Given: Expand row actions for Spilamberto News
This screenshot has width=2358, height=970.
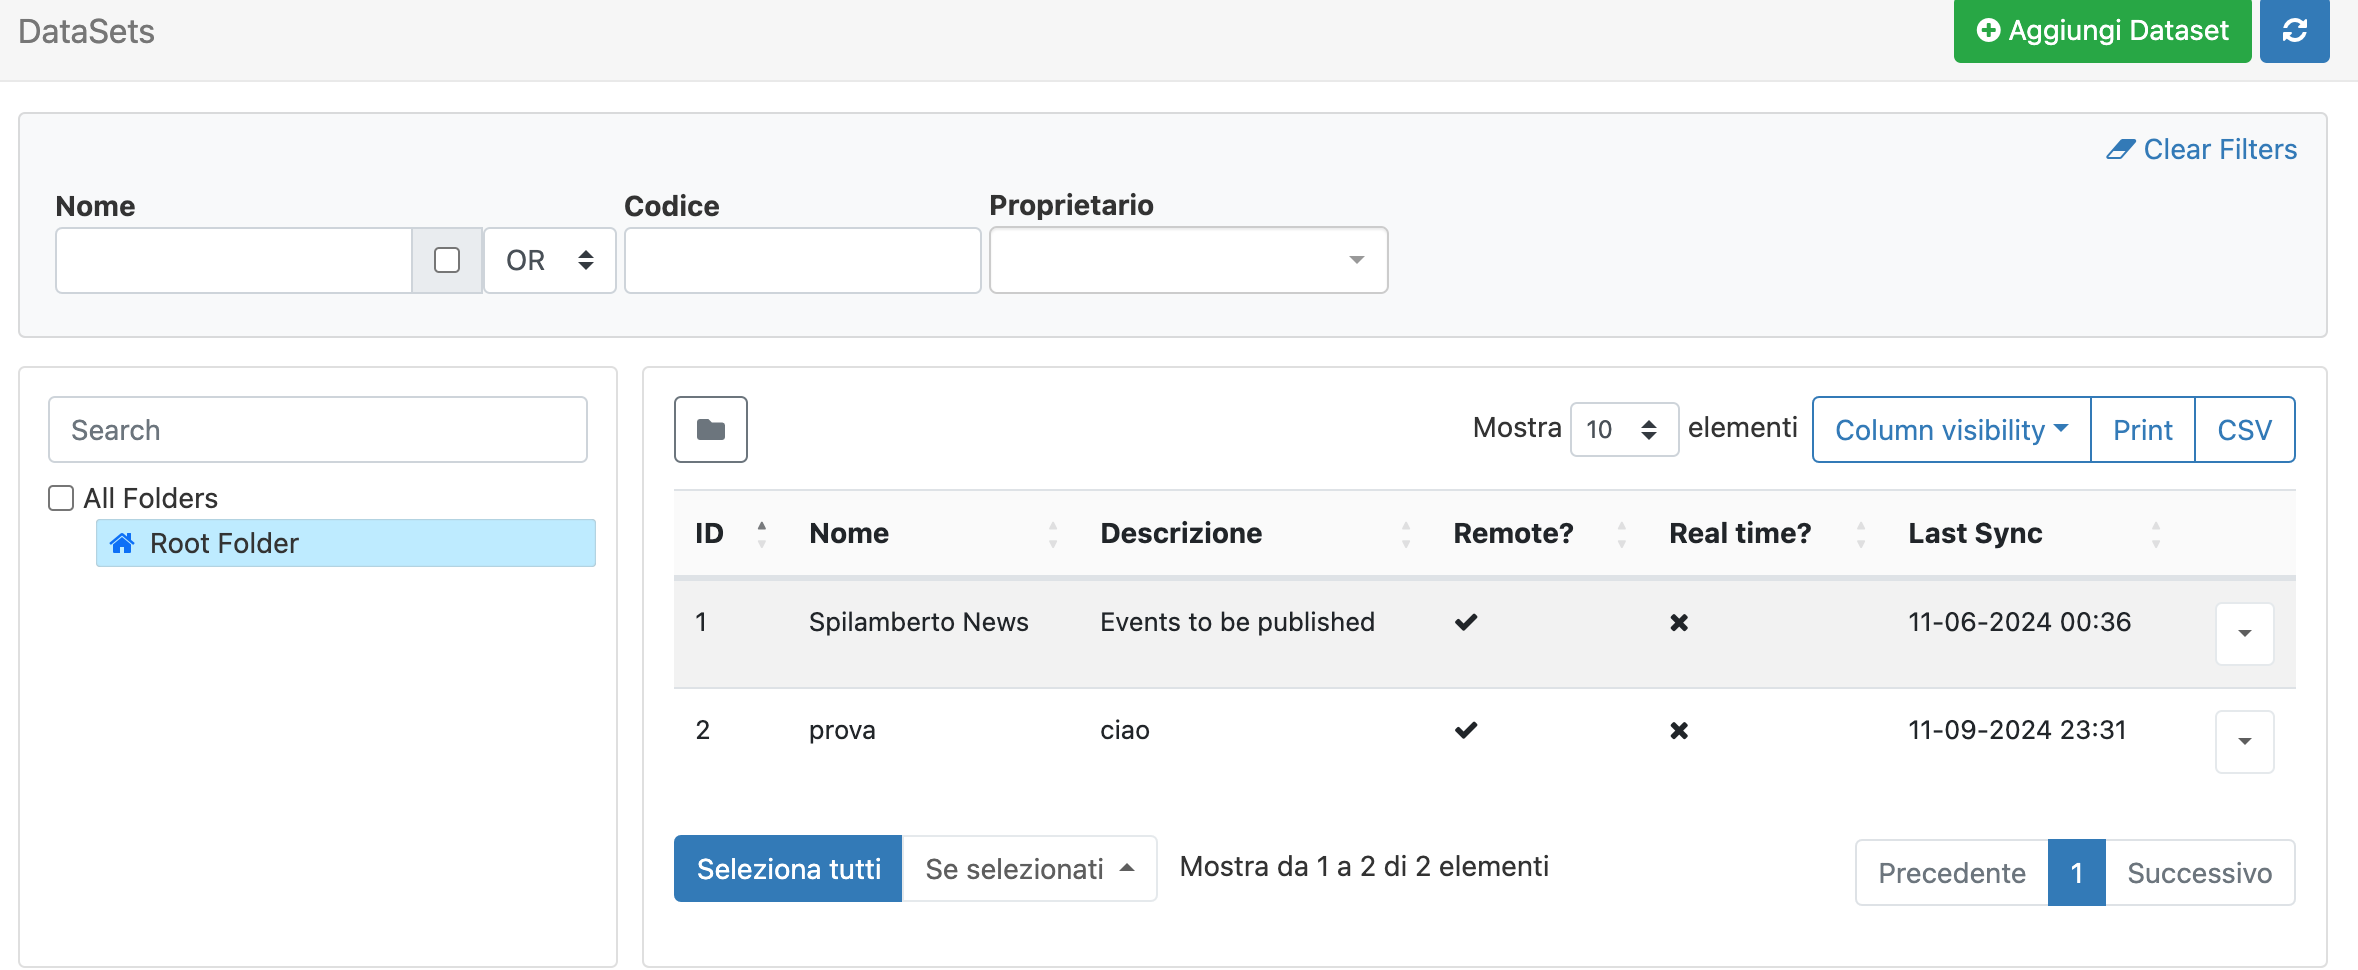Looking at the screenshot, I should point(2244,633).
